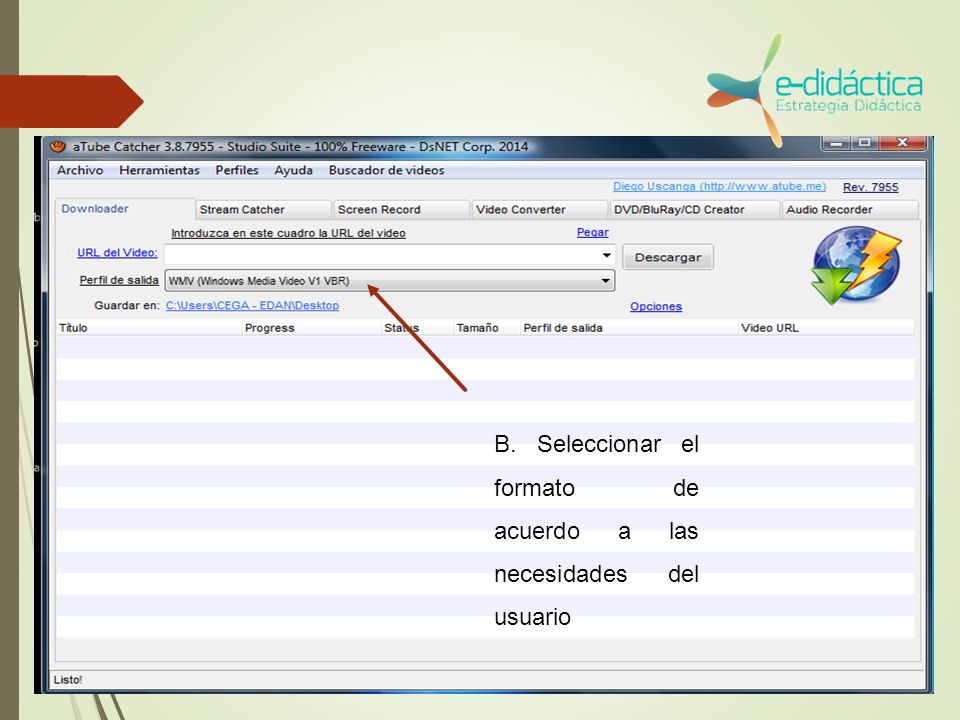Expand the URL history dropdown arrow
This screenshot has height=720, width=960.
pyautogui.click(x=606, y=255)
